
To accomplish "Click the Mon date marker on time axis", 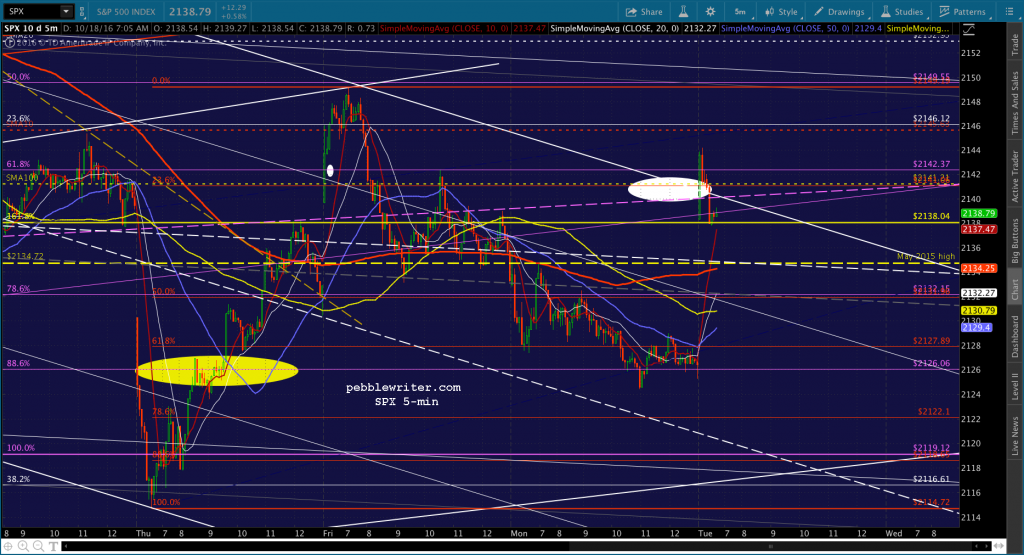I will click(519, 533).
